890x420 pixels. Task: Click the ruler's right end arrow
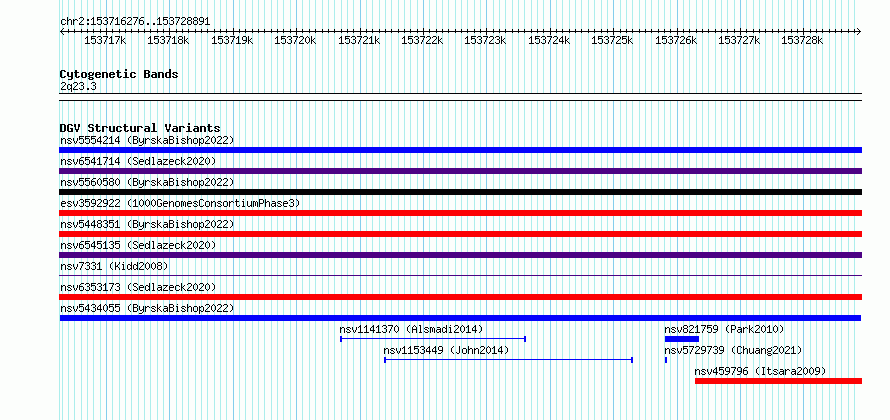(859, 32)
